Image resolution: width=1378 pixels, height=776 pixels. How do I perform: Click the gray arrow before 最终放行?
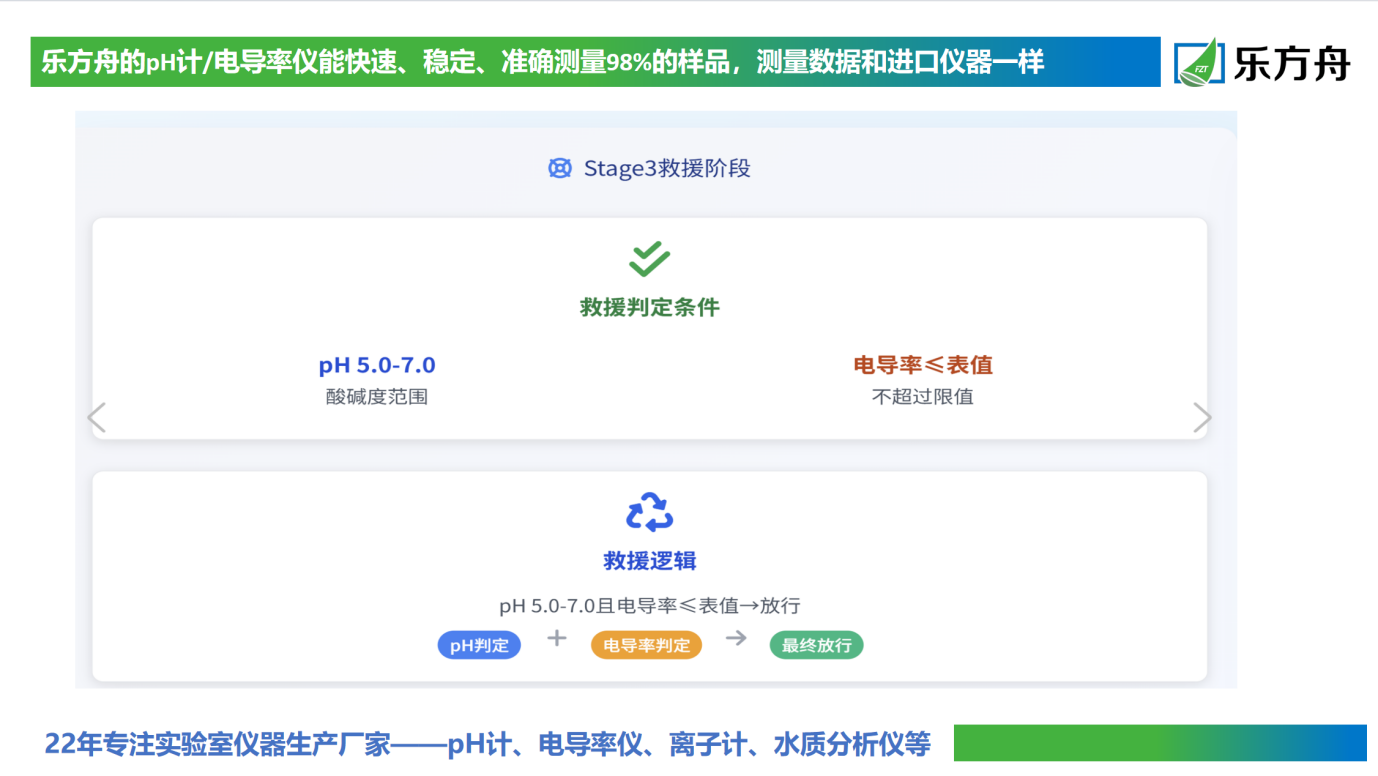(x=736, y=638)
